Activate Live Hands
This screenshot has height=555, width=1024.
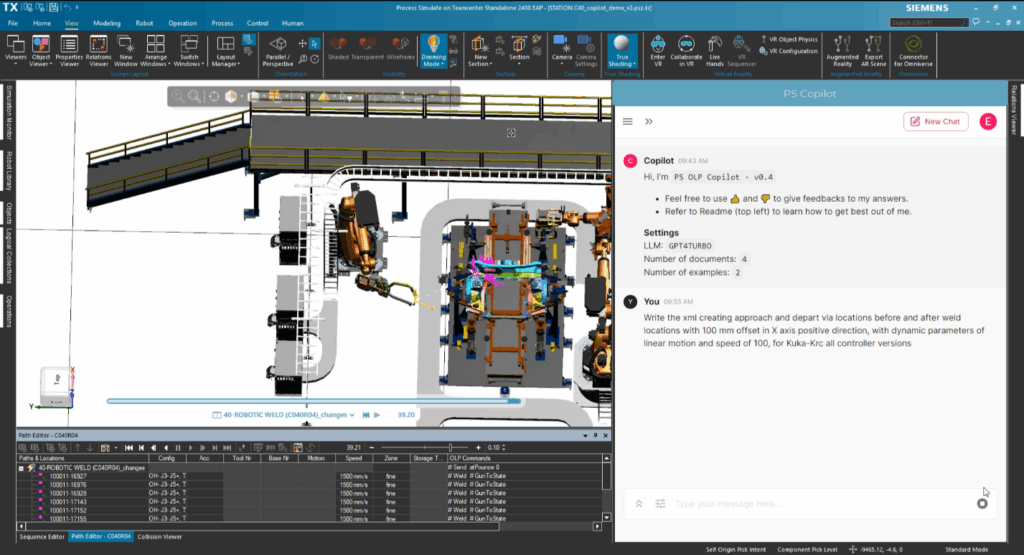click(x=714, y=51)
